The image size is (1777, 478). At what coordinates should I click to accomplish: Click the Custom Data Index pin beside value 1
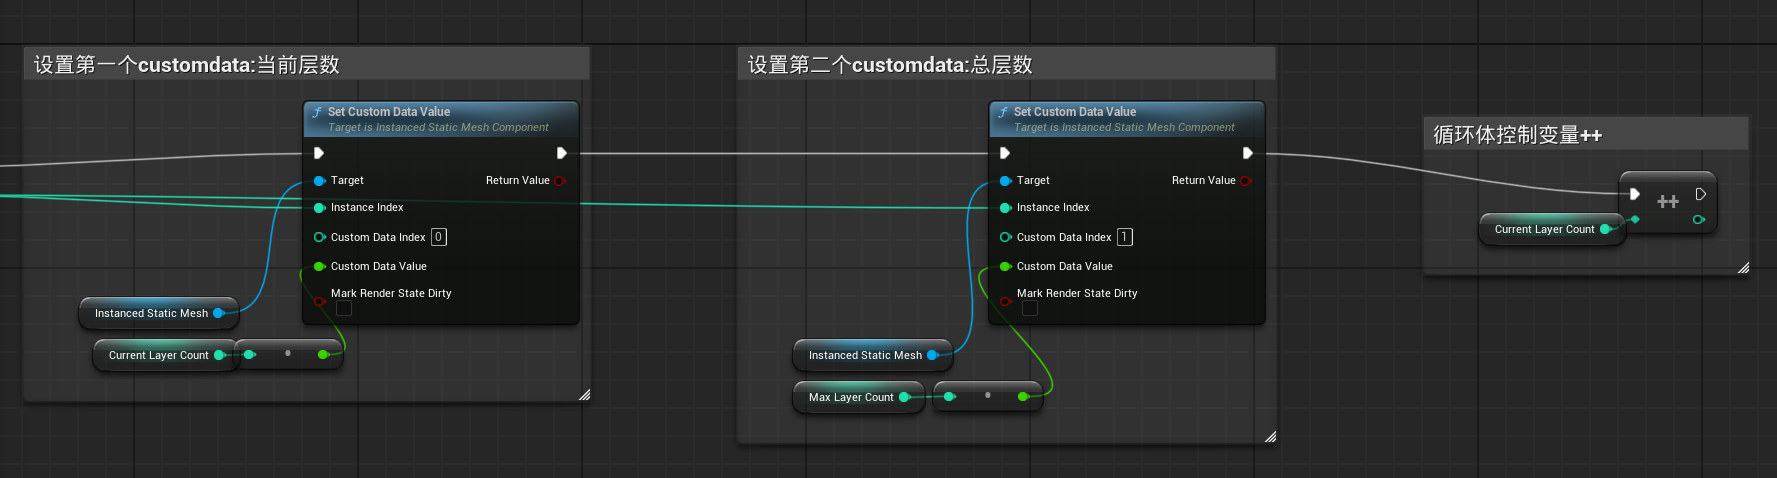[x=1006, y=237]
